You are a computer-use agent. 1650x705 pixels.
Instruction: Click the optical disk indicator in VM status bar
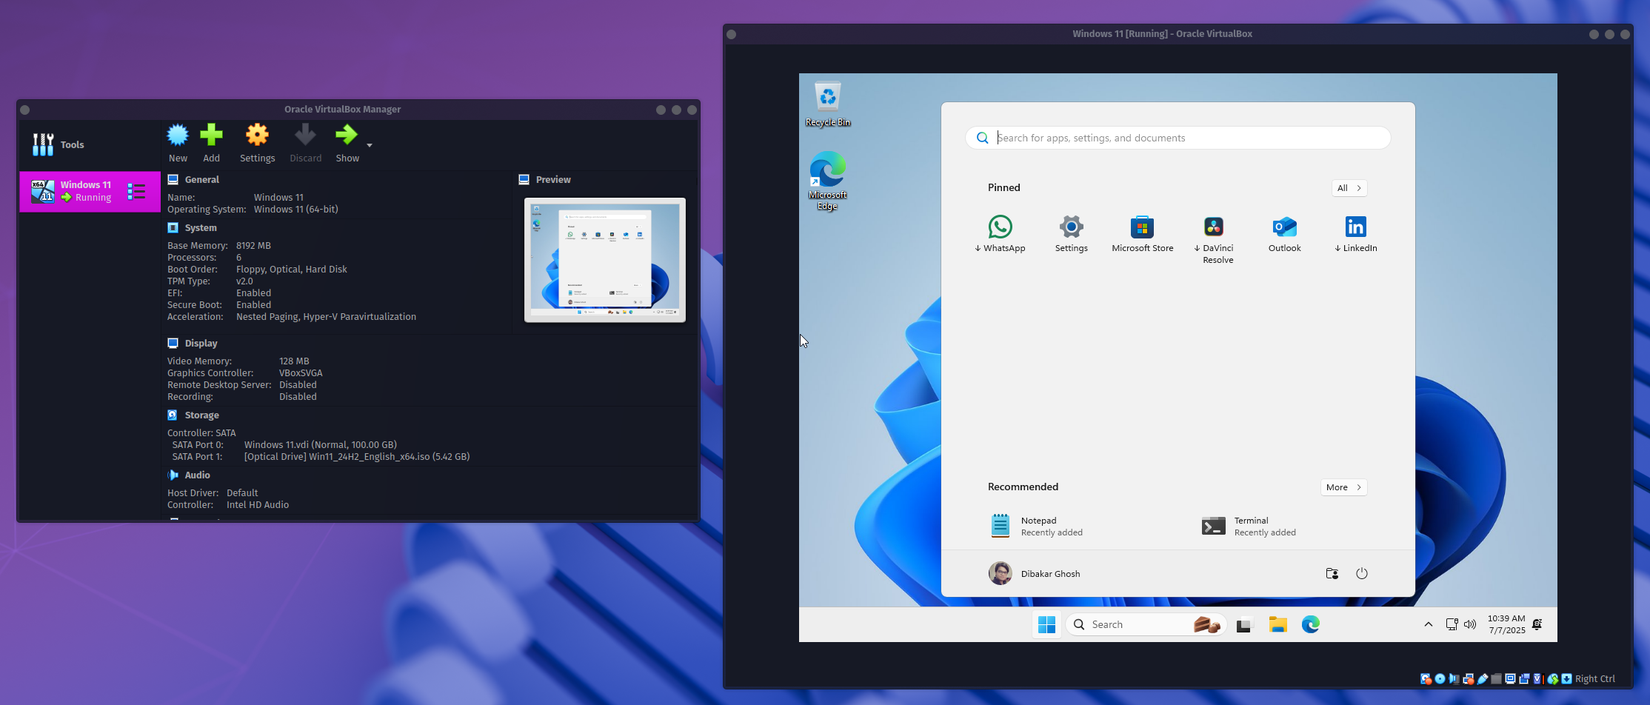pos(1440,679)
